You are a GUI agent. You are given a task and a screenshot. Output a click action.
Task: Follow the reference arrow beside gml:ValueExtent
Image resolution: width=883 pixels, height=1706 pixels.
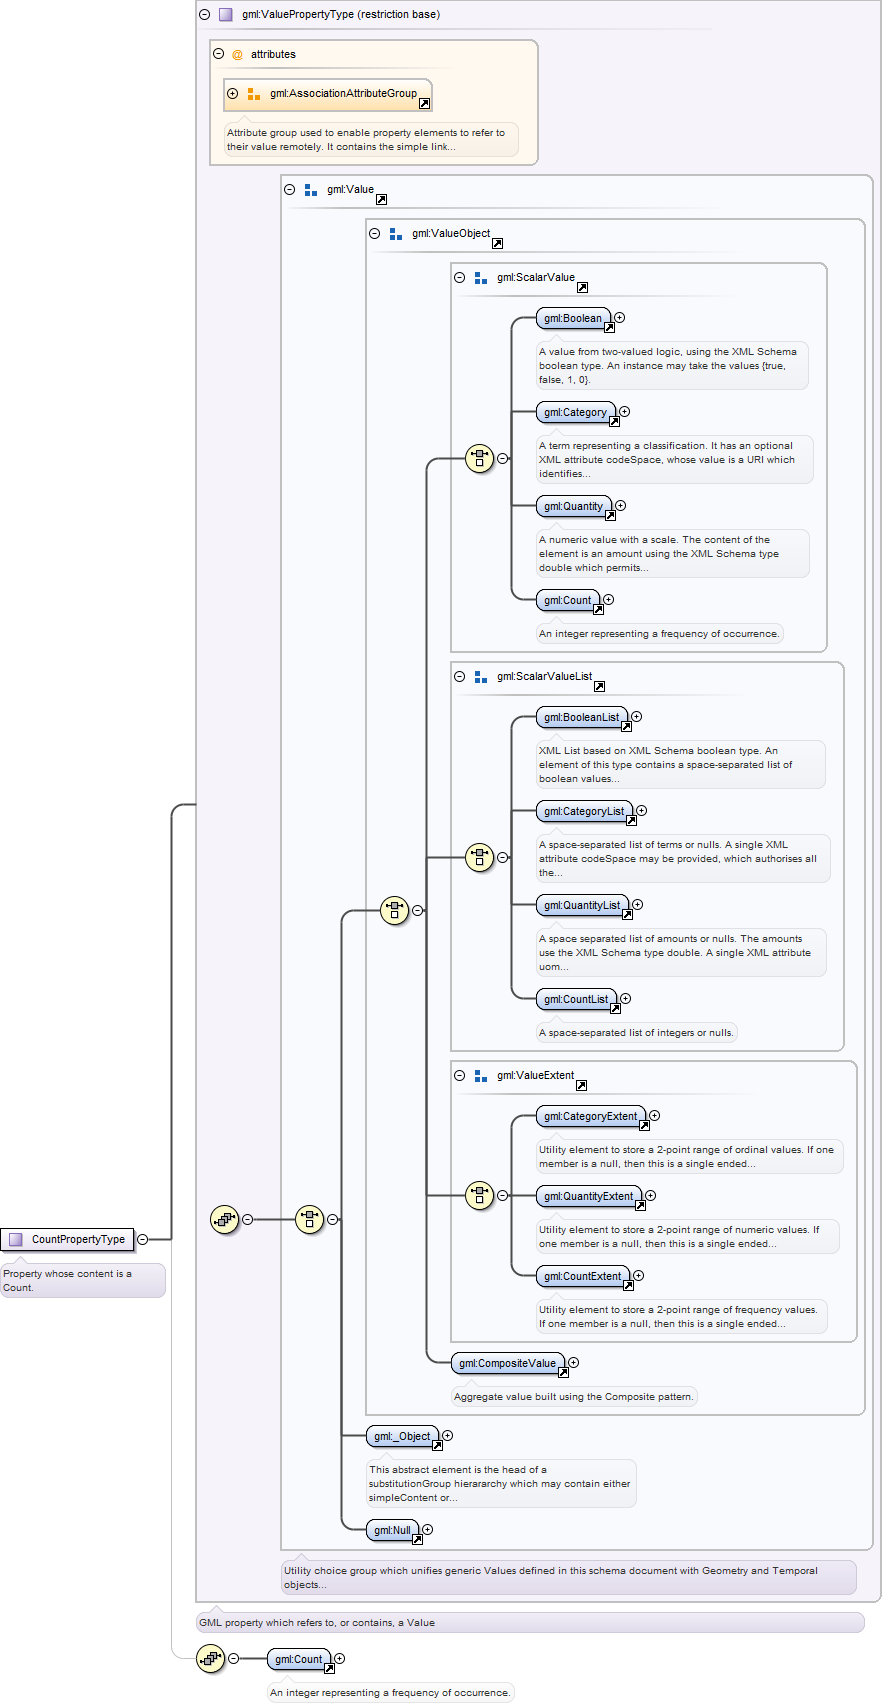(581, 1085)
